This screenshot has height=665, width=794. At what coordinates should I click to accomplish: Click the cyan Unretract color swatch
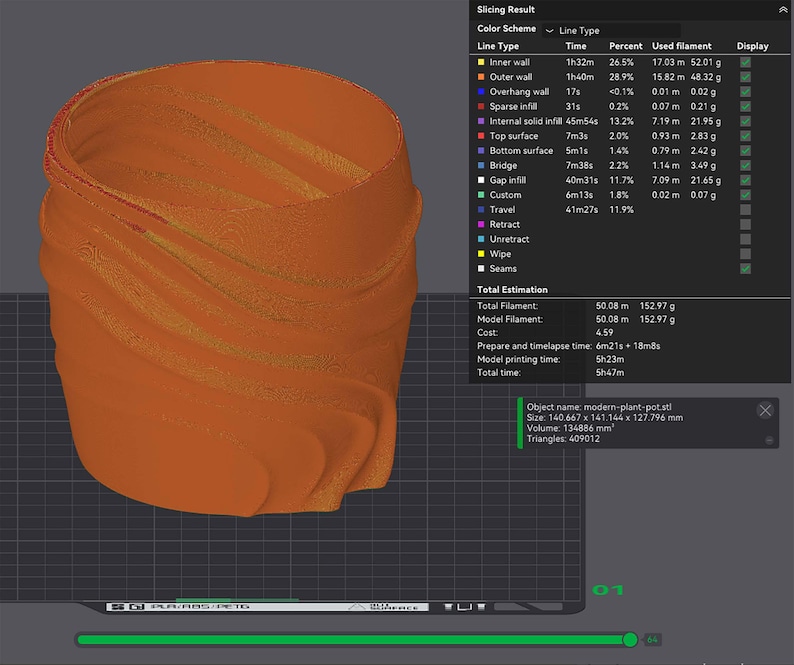point(481,239)
